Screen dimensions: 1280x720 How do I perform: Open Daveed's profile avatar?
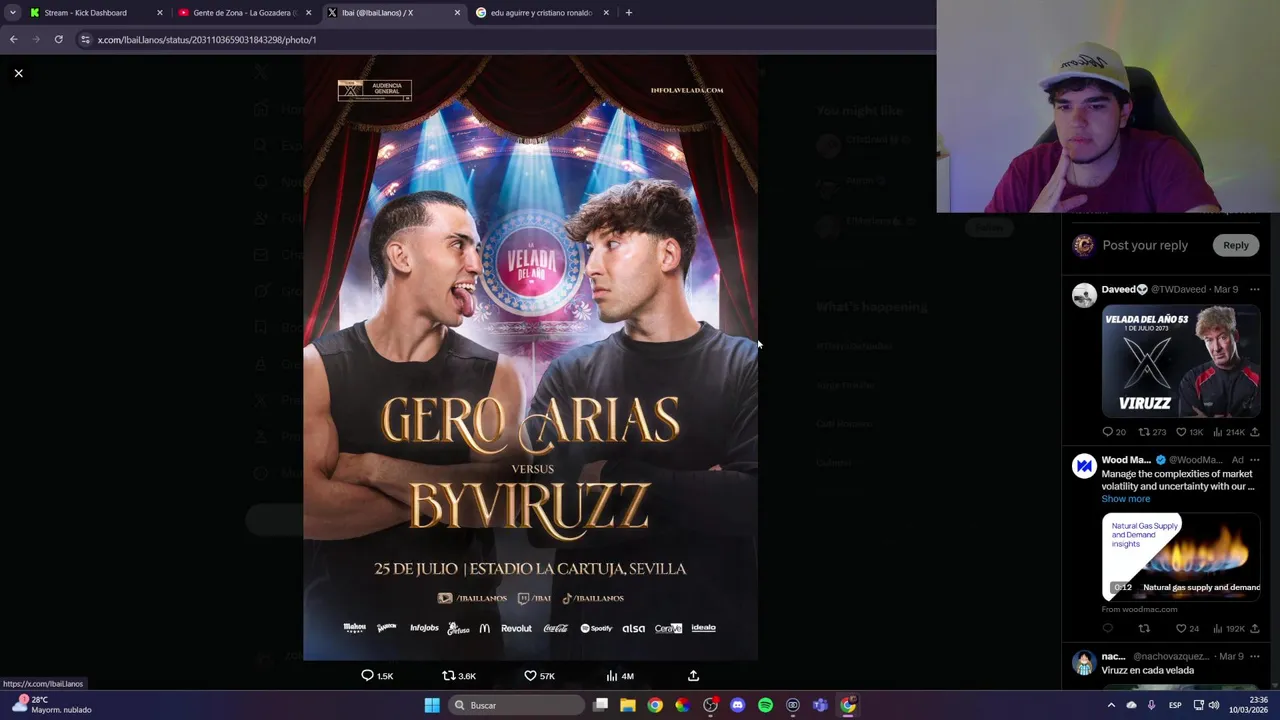(x=1084, y=295)
